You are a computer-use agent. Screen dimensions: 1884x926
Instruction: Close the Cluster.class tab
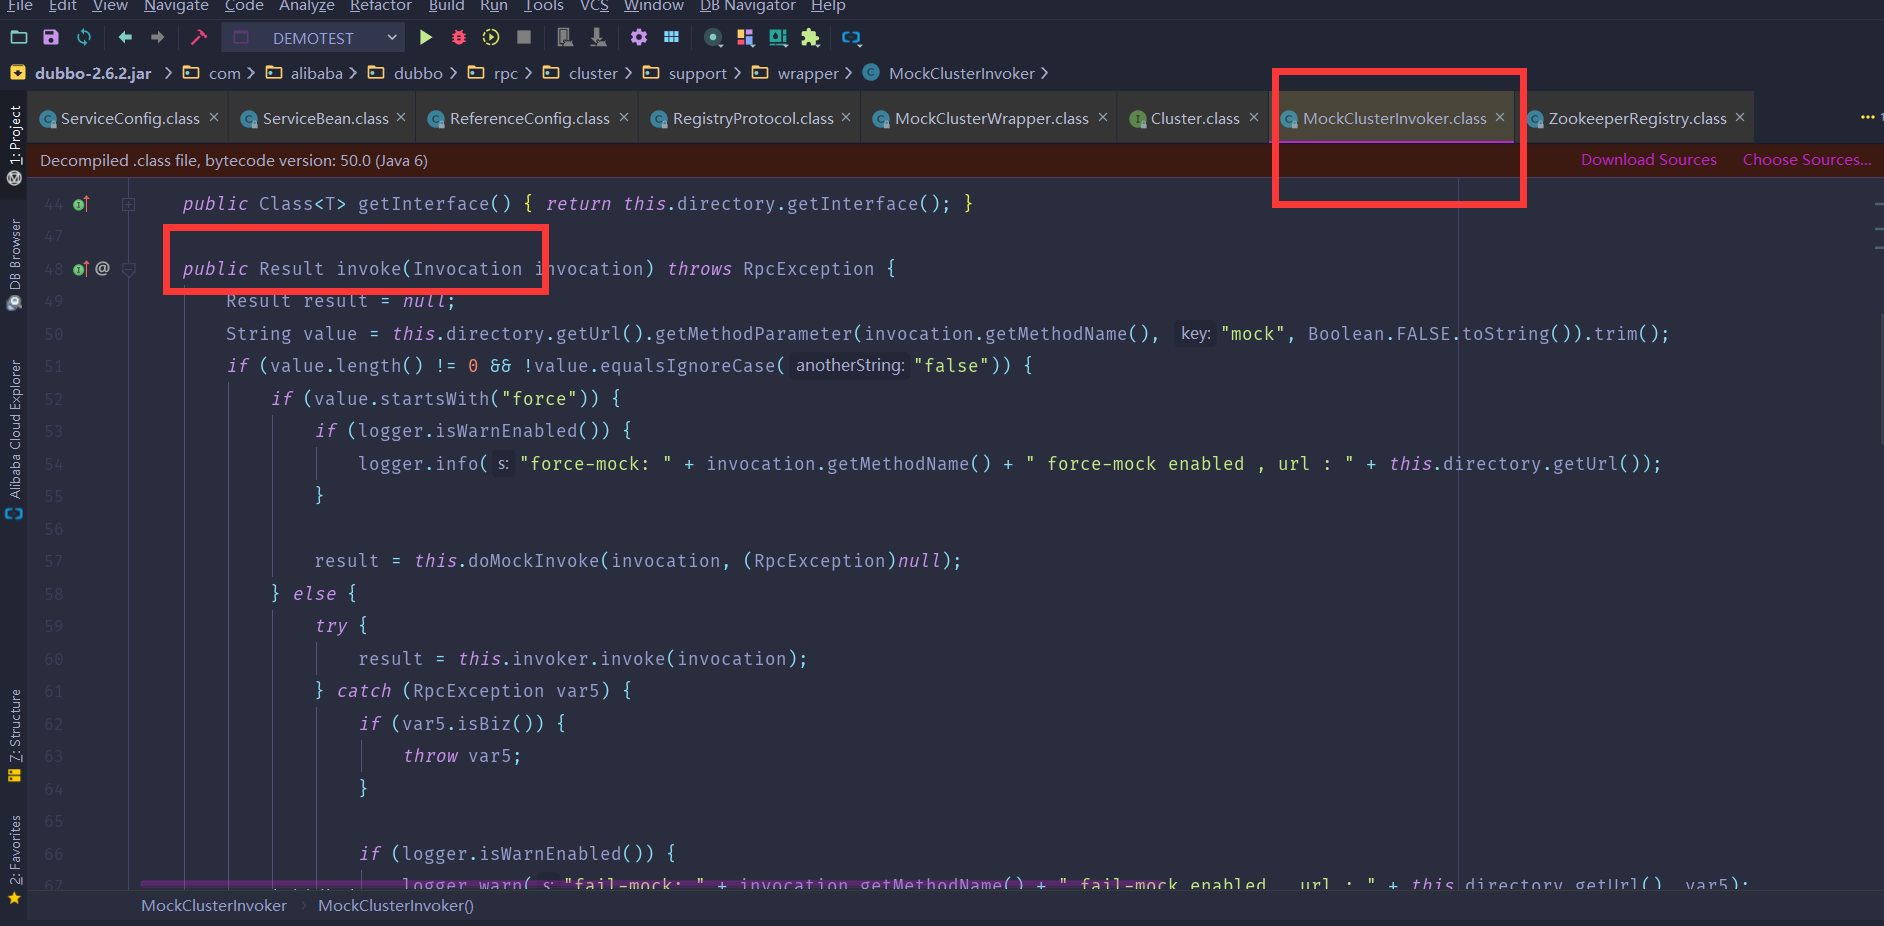pyautogui.click(x=1254, y=117)
